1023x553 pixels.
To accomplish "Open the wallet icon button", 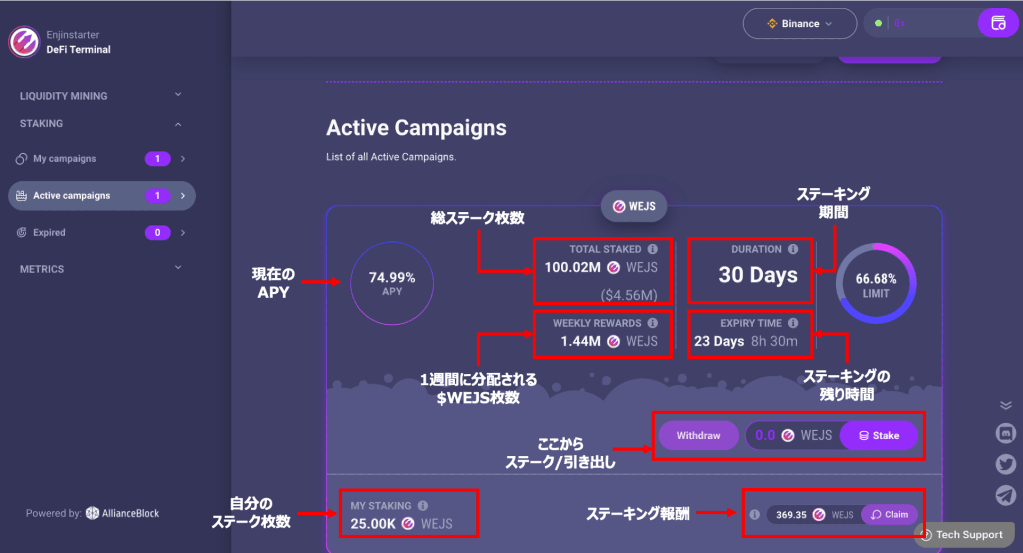I will pyautogui.click(x=997, y=23).
